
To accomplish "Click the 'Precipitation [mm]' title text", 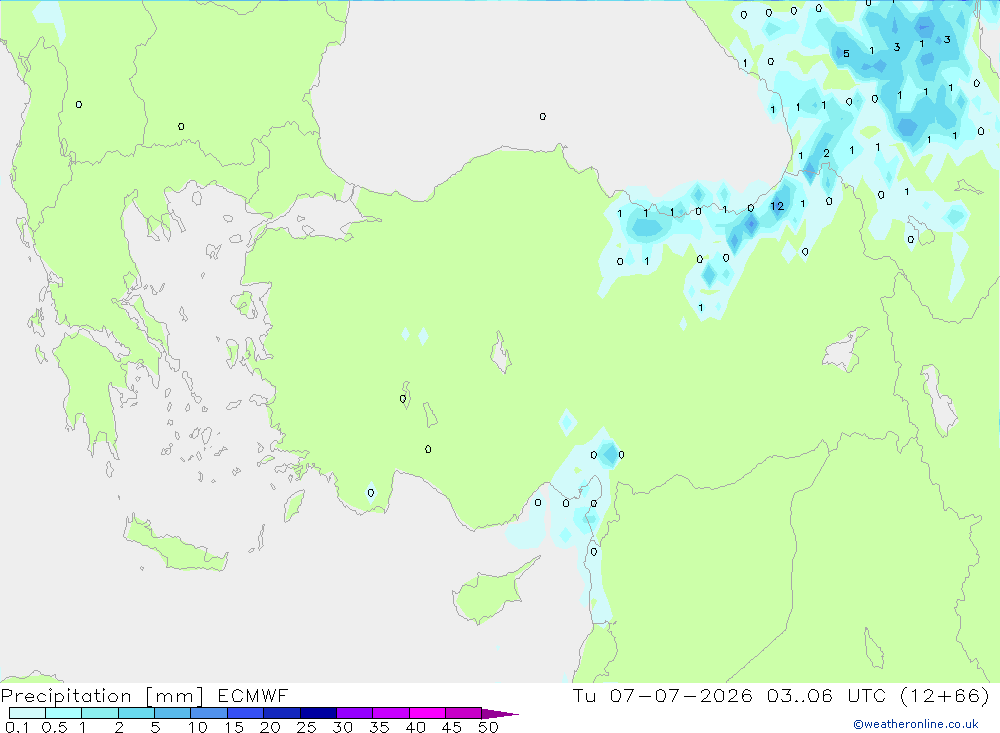I will (x=102, y=696).
